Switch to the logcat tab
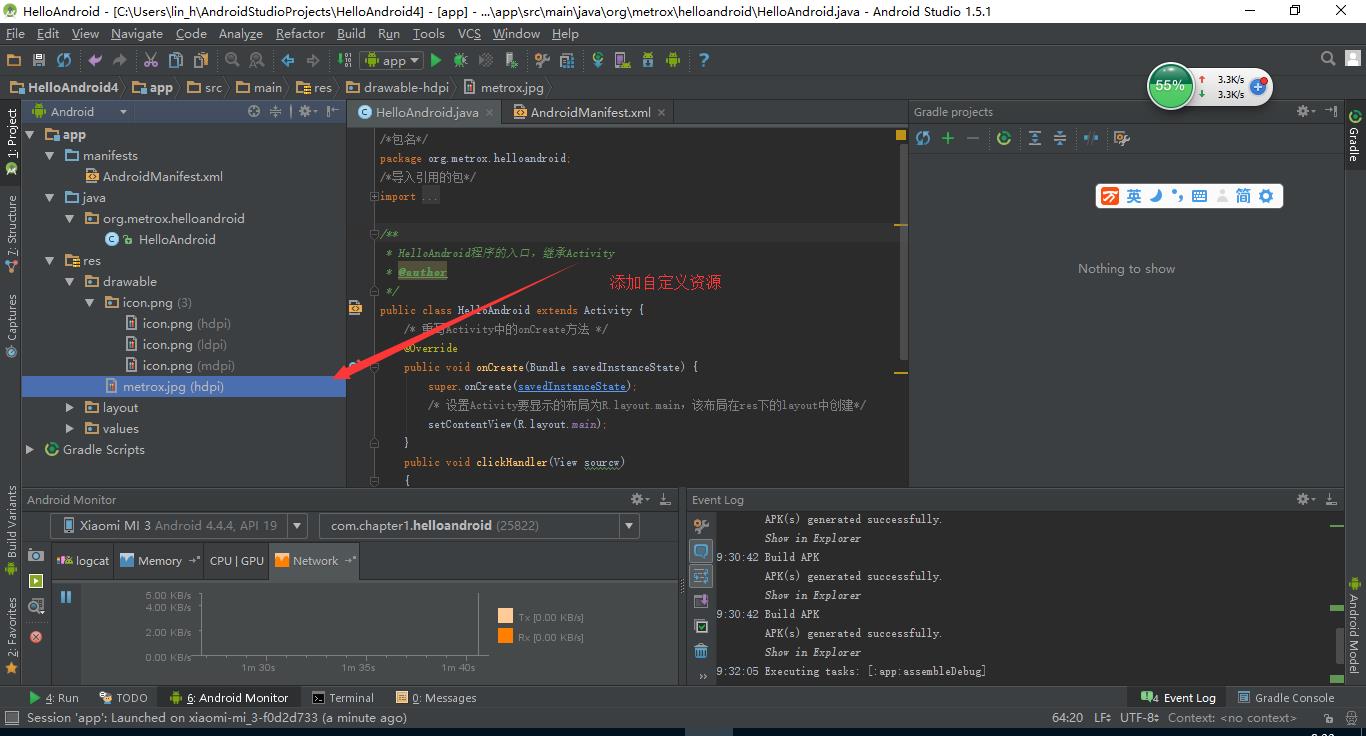The width and height of the screenshot is (1366, 736). 84,560
